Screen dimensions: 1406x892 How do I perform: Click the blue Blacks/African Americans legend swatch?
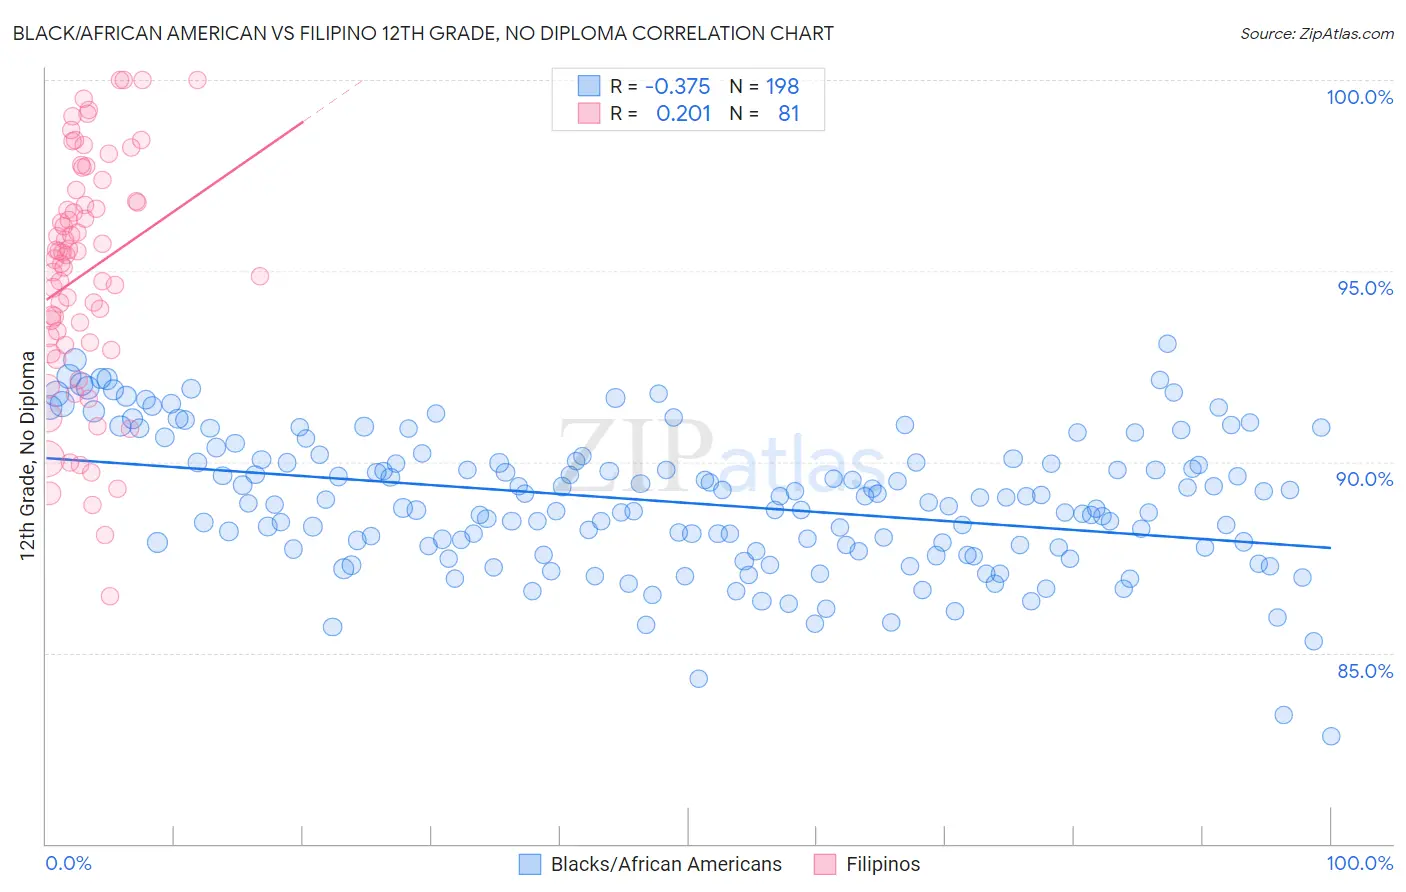(529, 864)
